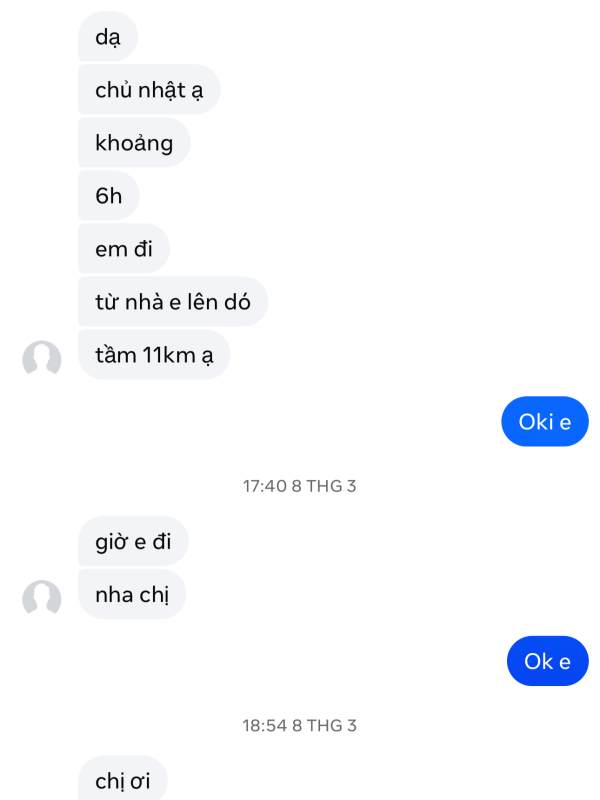Click the '18:54 8 THG 3' timestamp
600x800 pixels.
click(300, 725)
